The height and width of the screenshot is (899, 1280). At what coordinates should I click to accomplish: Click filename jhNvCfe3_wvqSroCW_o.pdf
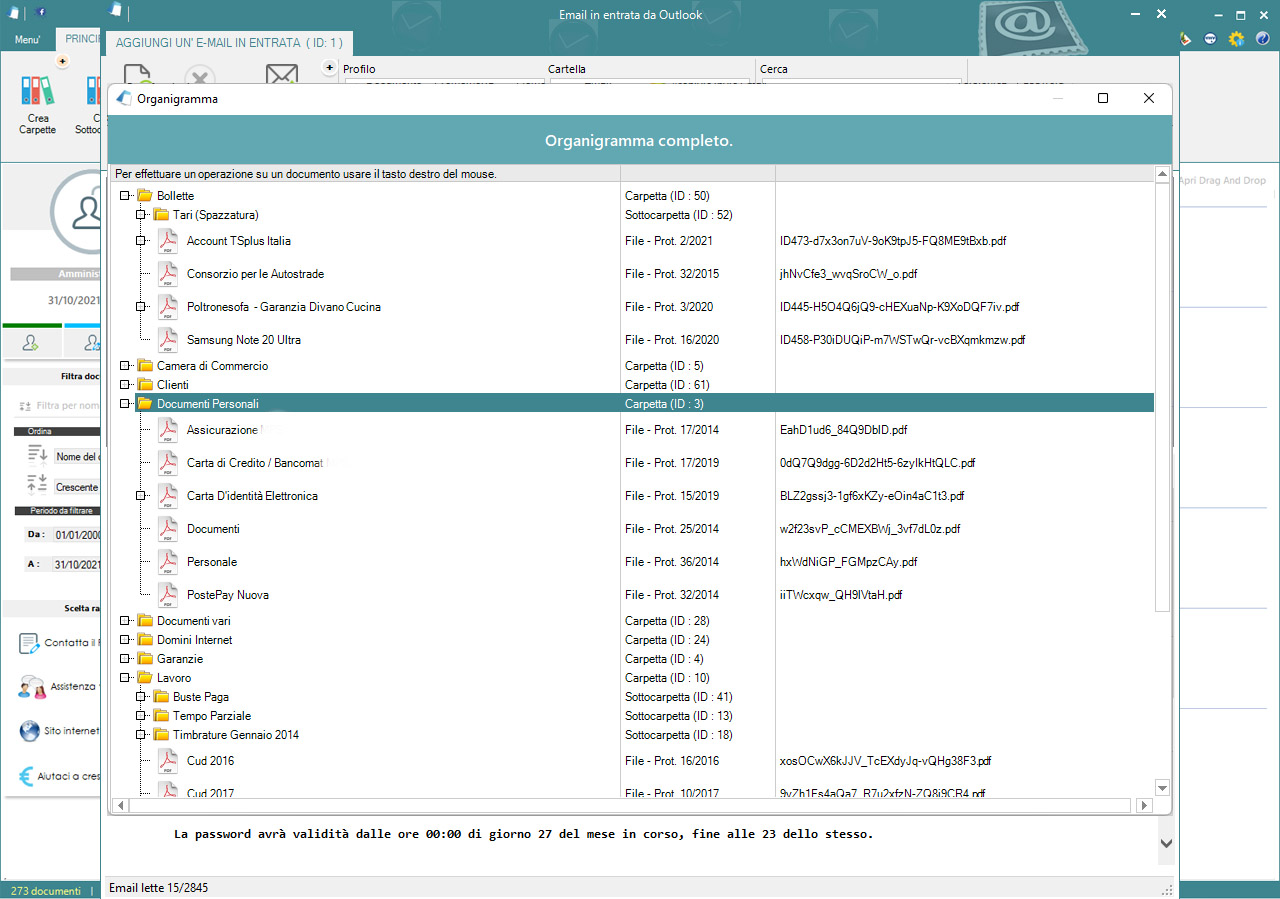[x=848, y=274]
